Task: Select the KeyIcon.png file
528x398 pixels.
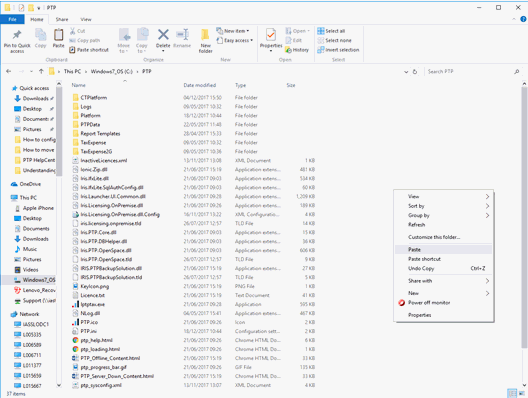Action: (x=95, y=286)
